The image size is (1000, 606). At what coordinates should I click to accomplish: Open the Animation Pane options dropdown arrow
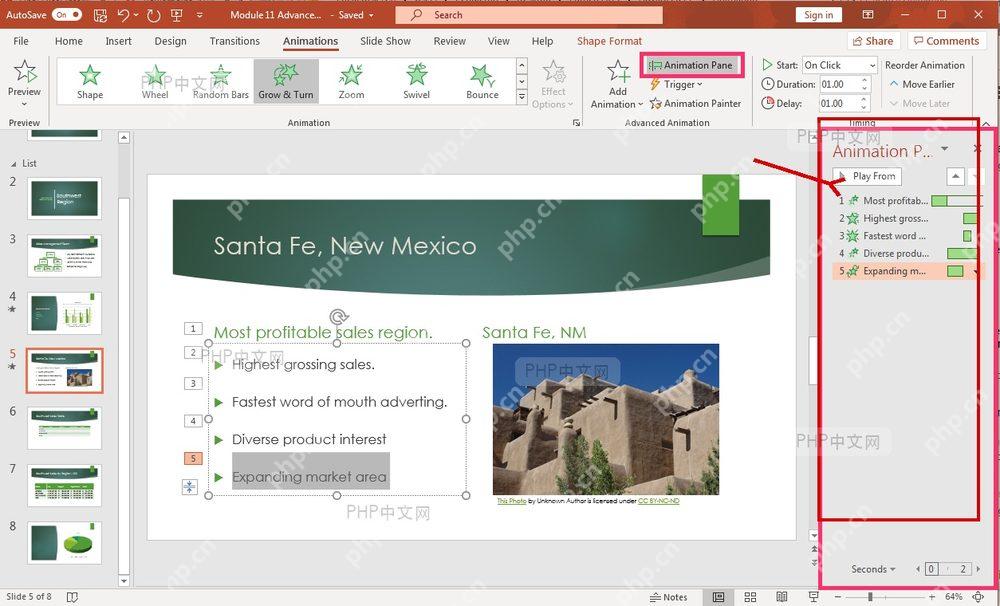[x=945, y=149]
